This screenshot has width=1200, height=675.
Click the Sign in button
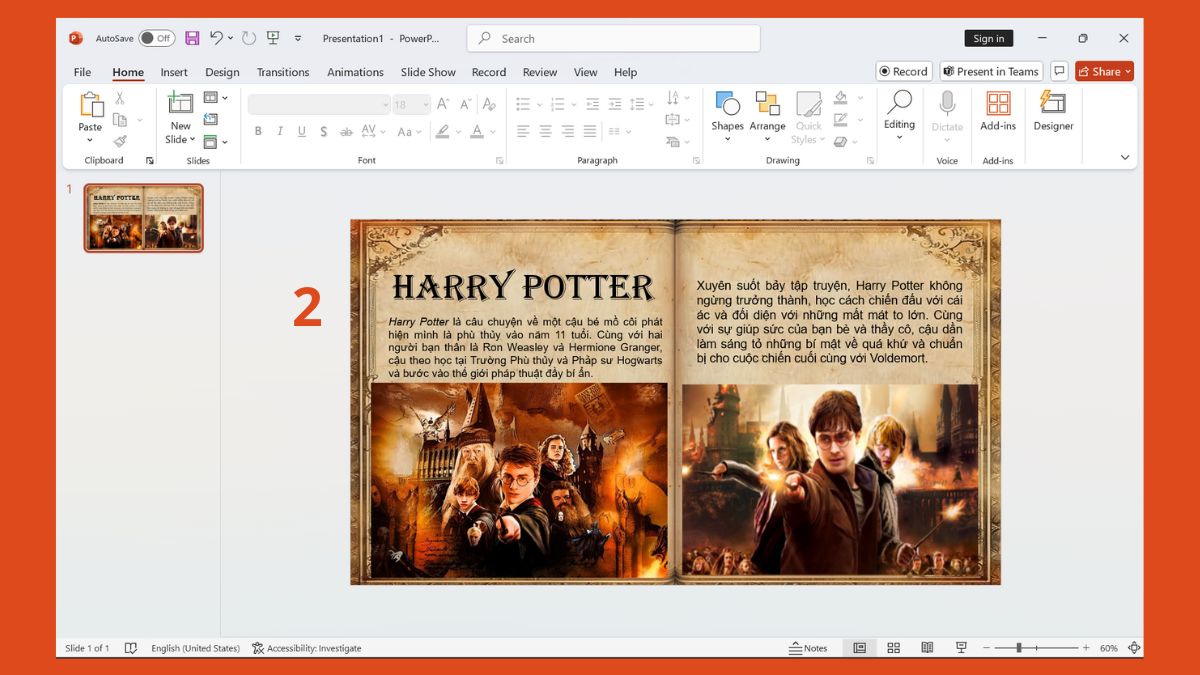click(x=988, y=37)
